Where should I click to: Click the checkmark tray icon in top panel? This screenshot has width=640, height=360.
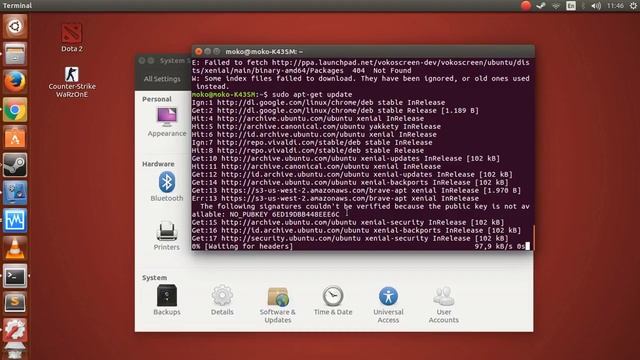(x=541, y=6)
